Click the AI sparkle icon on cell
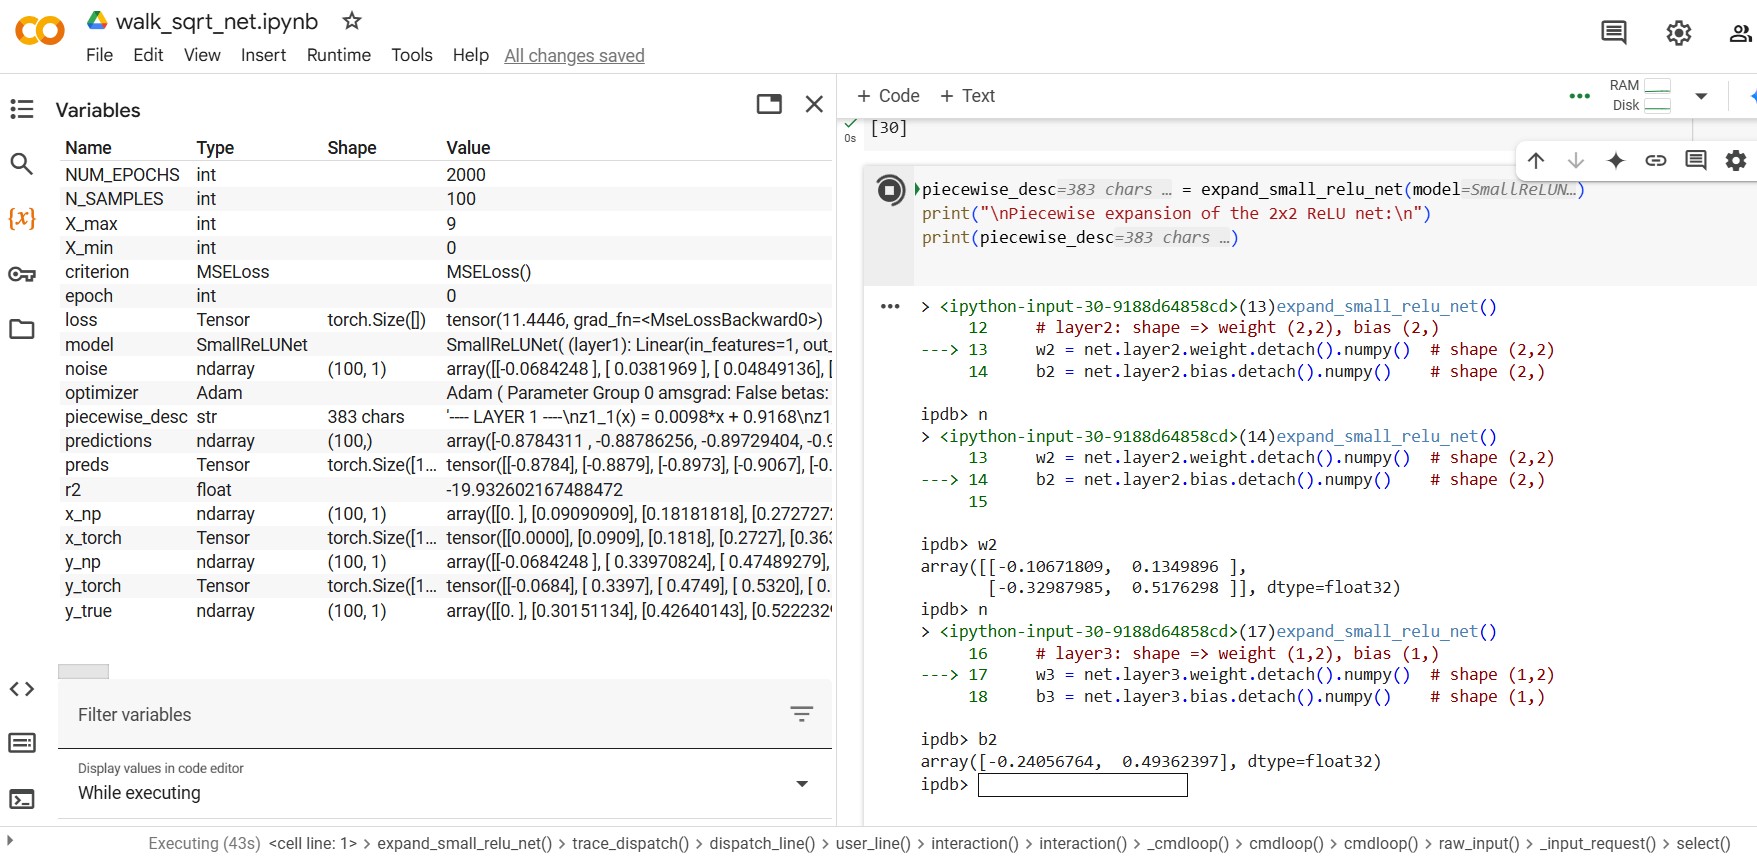1757x856 pixels. click(x=1616, y=160)
